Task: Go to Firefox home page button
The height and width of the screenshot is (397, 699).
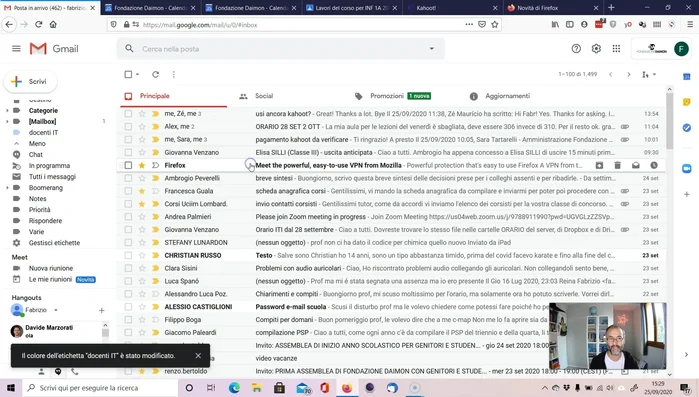Action: pyautogui.click(x=53, y=25)
